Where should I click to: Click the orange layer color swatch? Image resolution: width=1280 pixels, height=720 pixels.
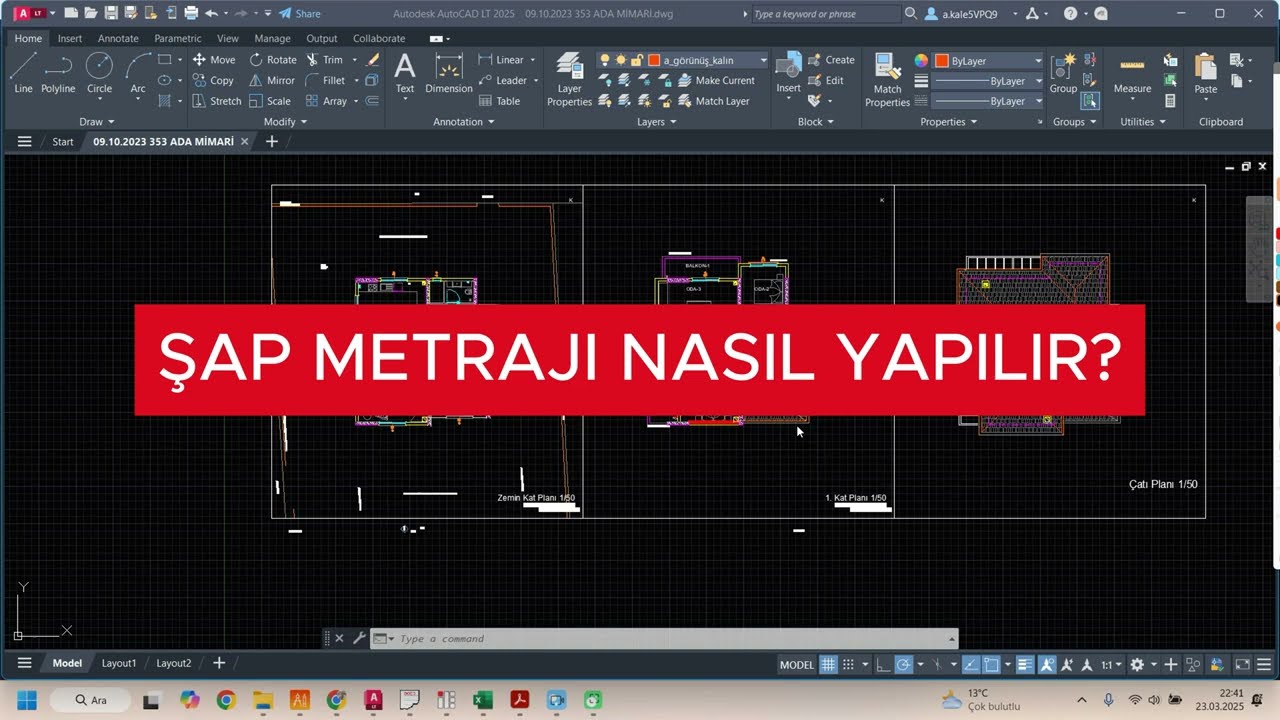(654, 60)
